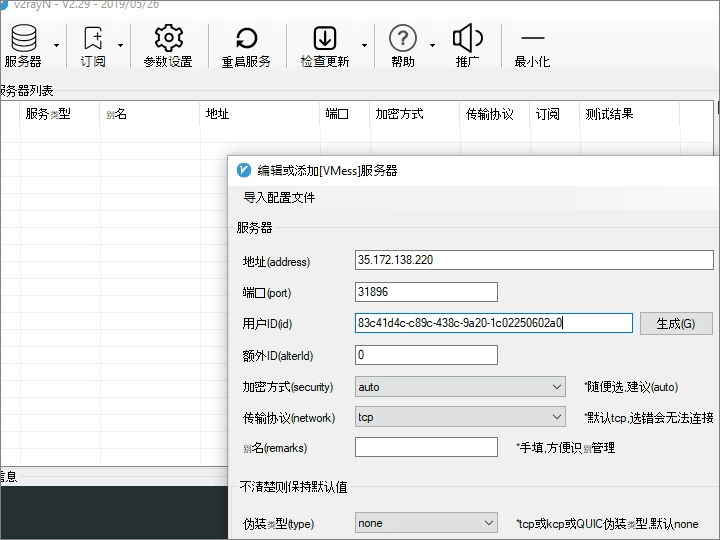Click the 最小化 minimize dash icon
720x540 pixels.
click(533, 39)
